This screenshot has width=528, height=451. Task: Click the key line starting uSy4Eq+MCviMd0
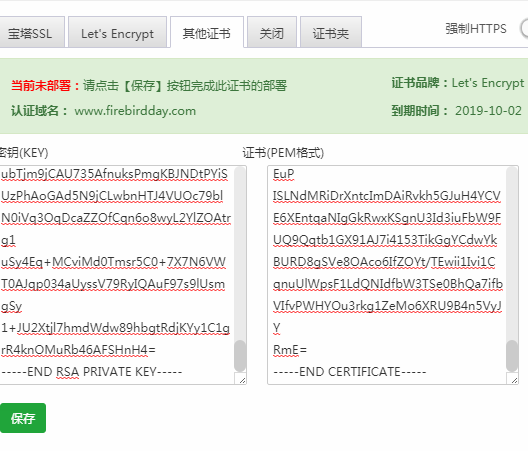coord(113,262)
